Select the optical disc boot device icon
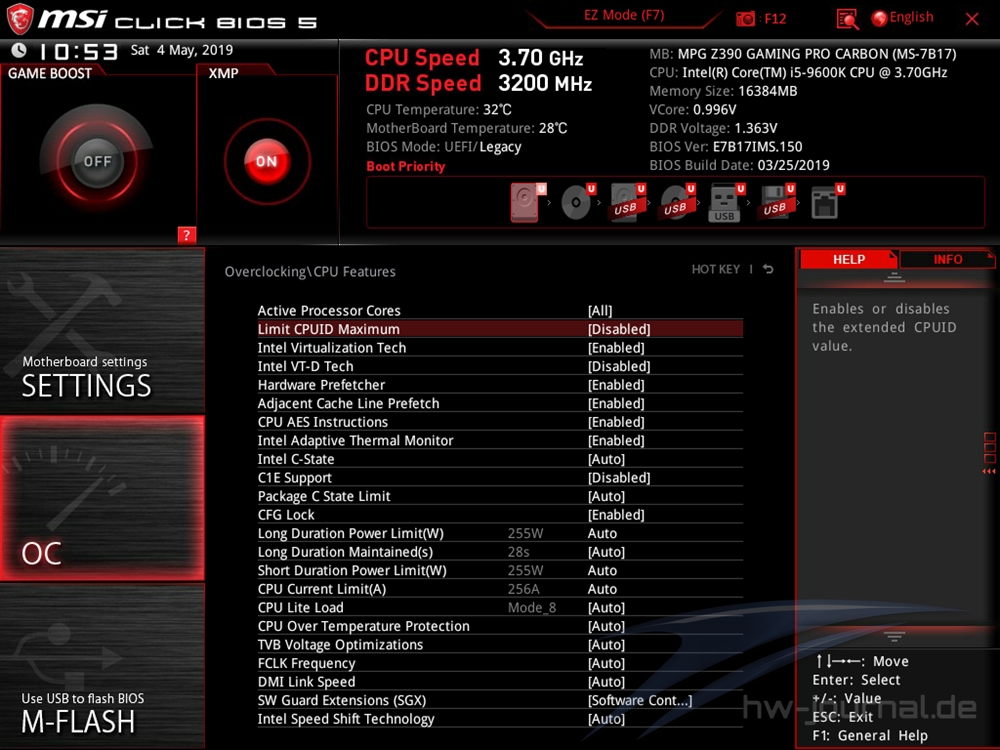The width and height of the screenshot is (1000, 750). click(576, 202)
